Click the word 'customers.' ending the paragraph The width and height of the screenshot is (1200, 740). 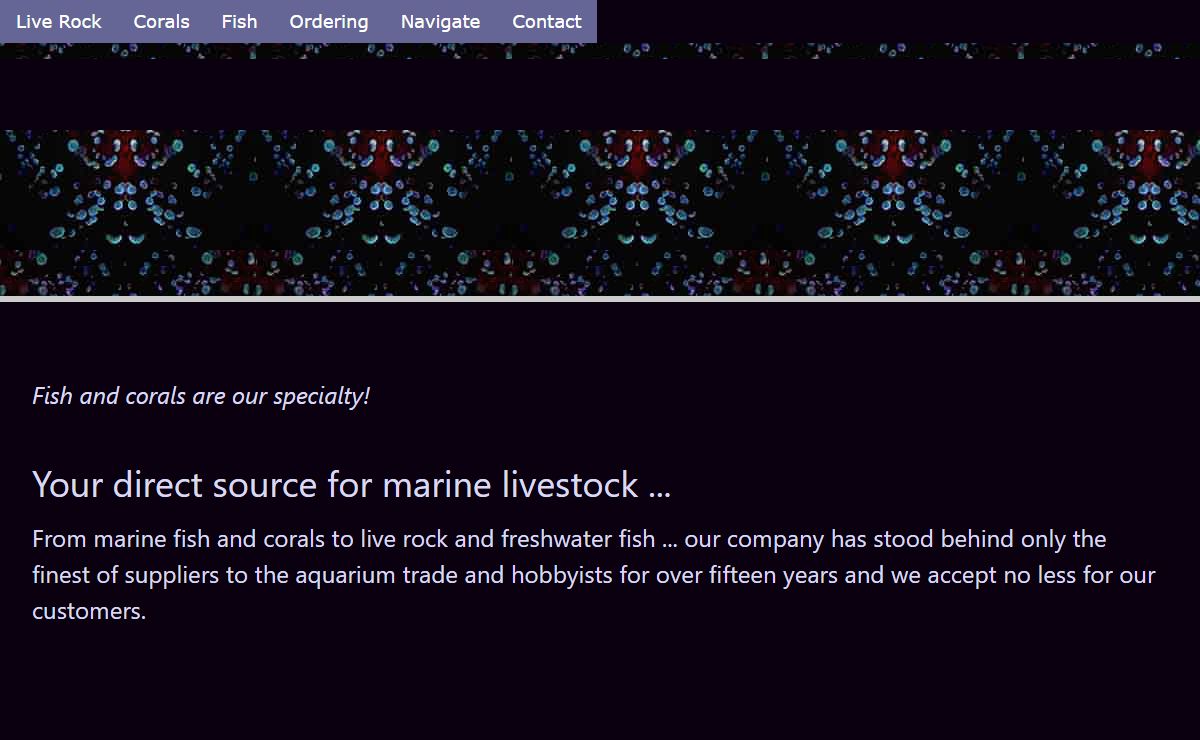[89, 612]
